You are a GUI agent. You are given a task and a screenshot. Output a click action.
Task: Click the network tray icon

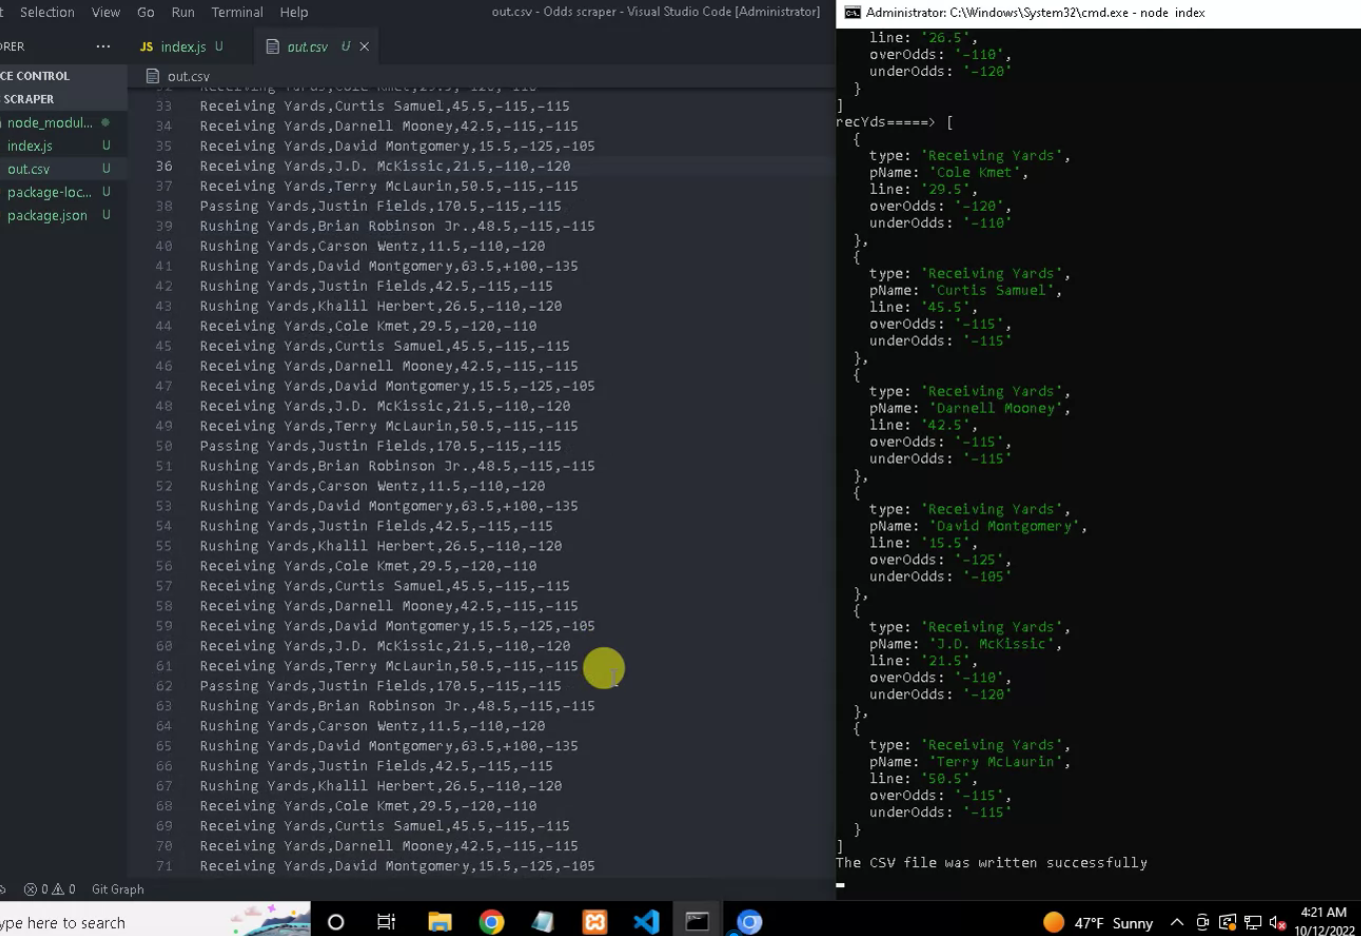[1253, 923]
